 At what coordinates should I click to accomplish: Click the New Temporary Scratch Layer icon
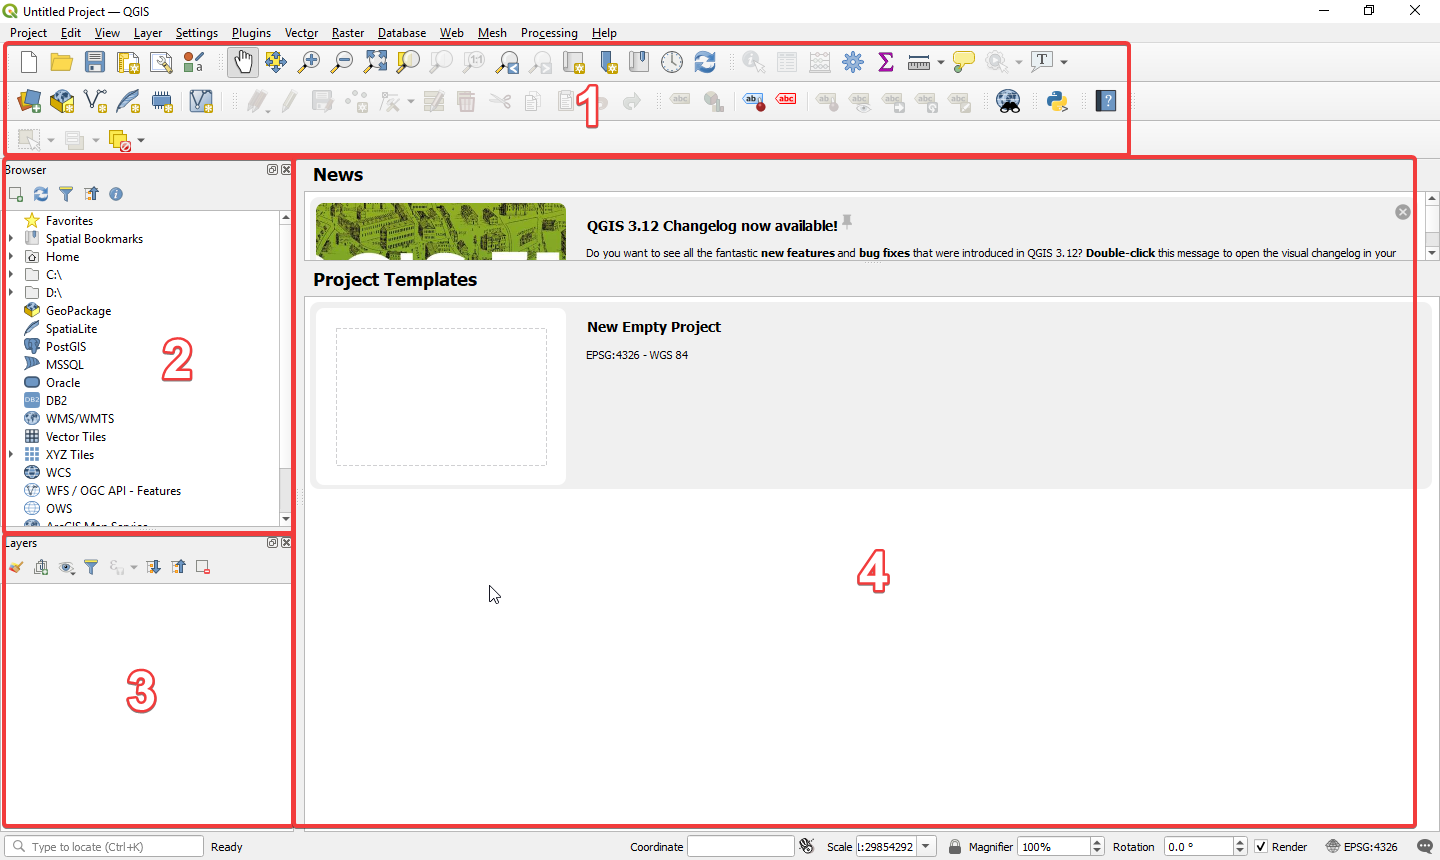pos(161,101)
